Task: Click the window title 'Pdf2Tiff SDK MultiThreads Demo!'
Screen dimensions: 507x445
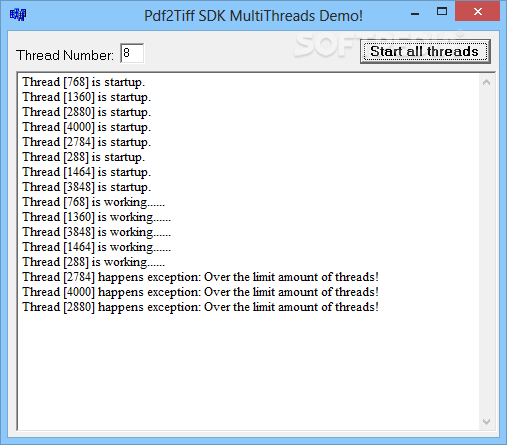Action: pos(253,16)
